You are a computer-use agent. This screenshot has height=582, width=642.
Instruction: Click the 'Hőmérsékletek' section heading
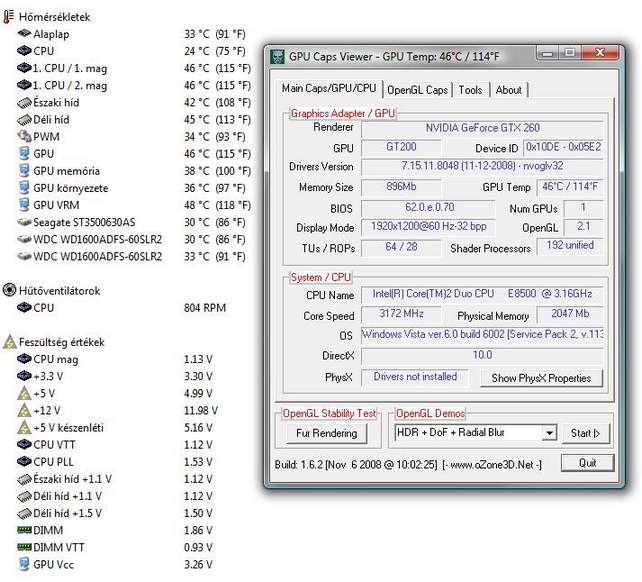(x=54, y=17)
